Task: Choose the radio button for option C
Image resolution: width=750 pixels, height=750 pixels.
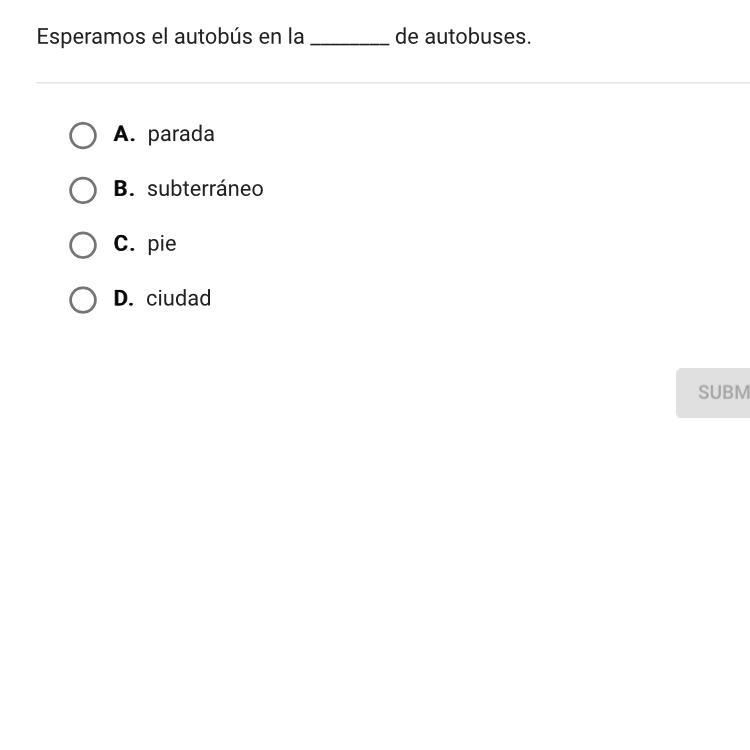Action: (83, 245)
